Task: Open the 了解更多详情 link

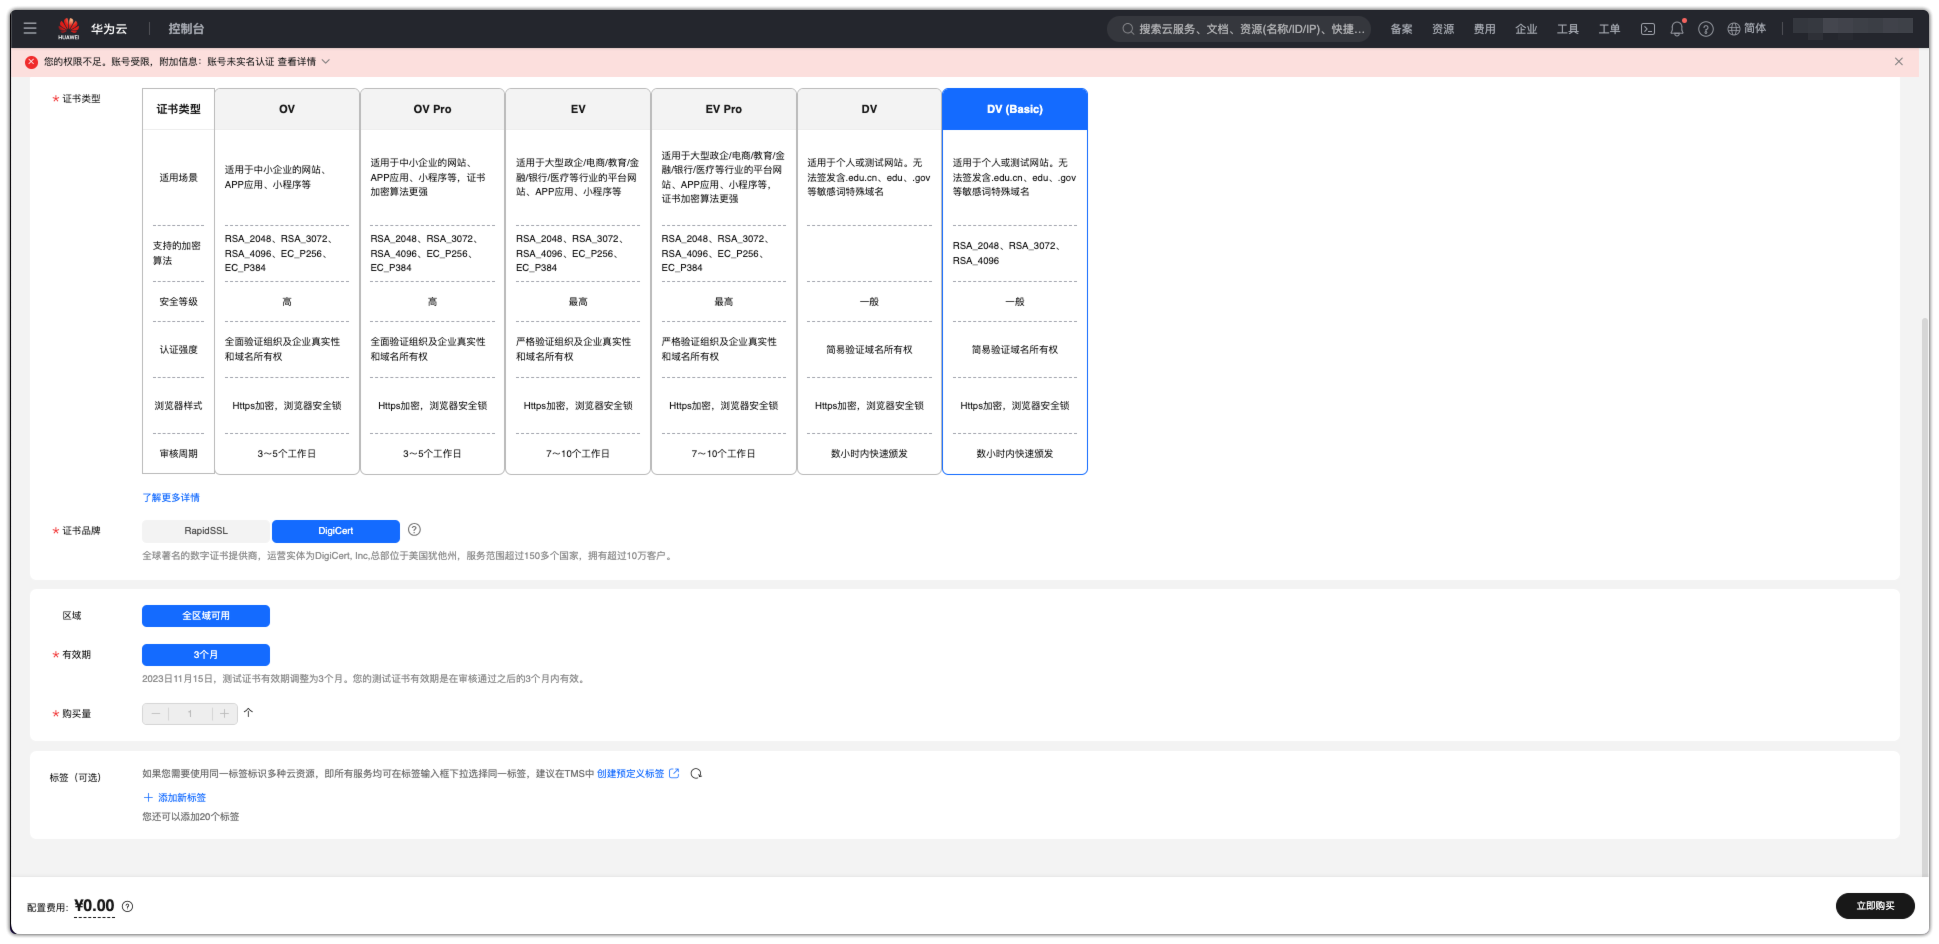Action: (x=171, y=497)
